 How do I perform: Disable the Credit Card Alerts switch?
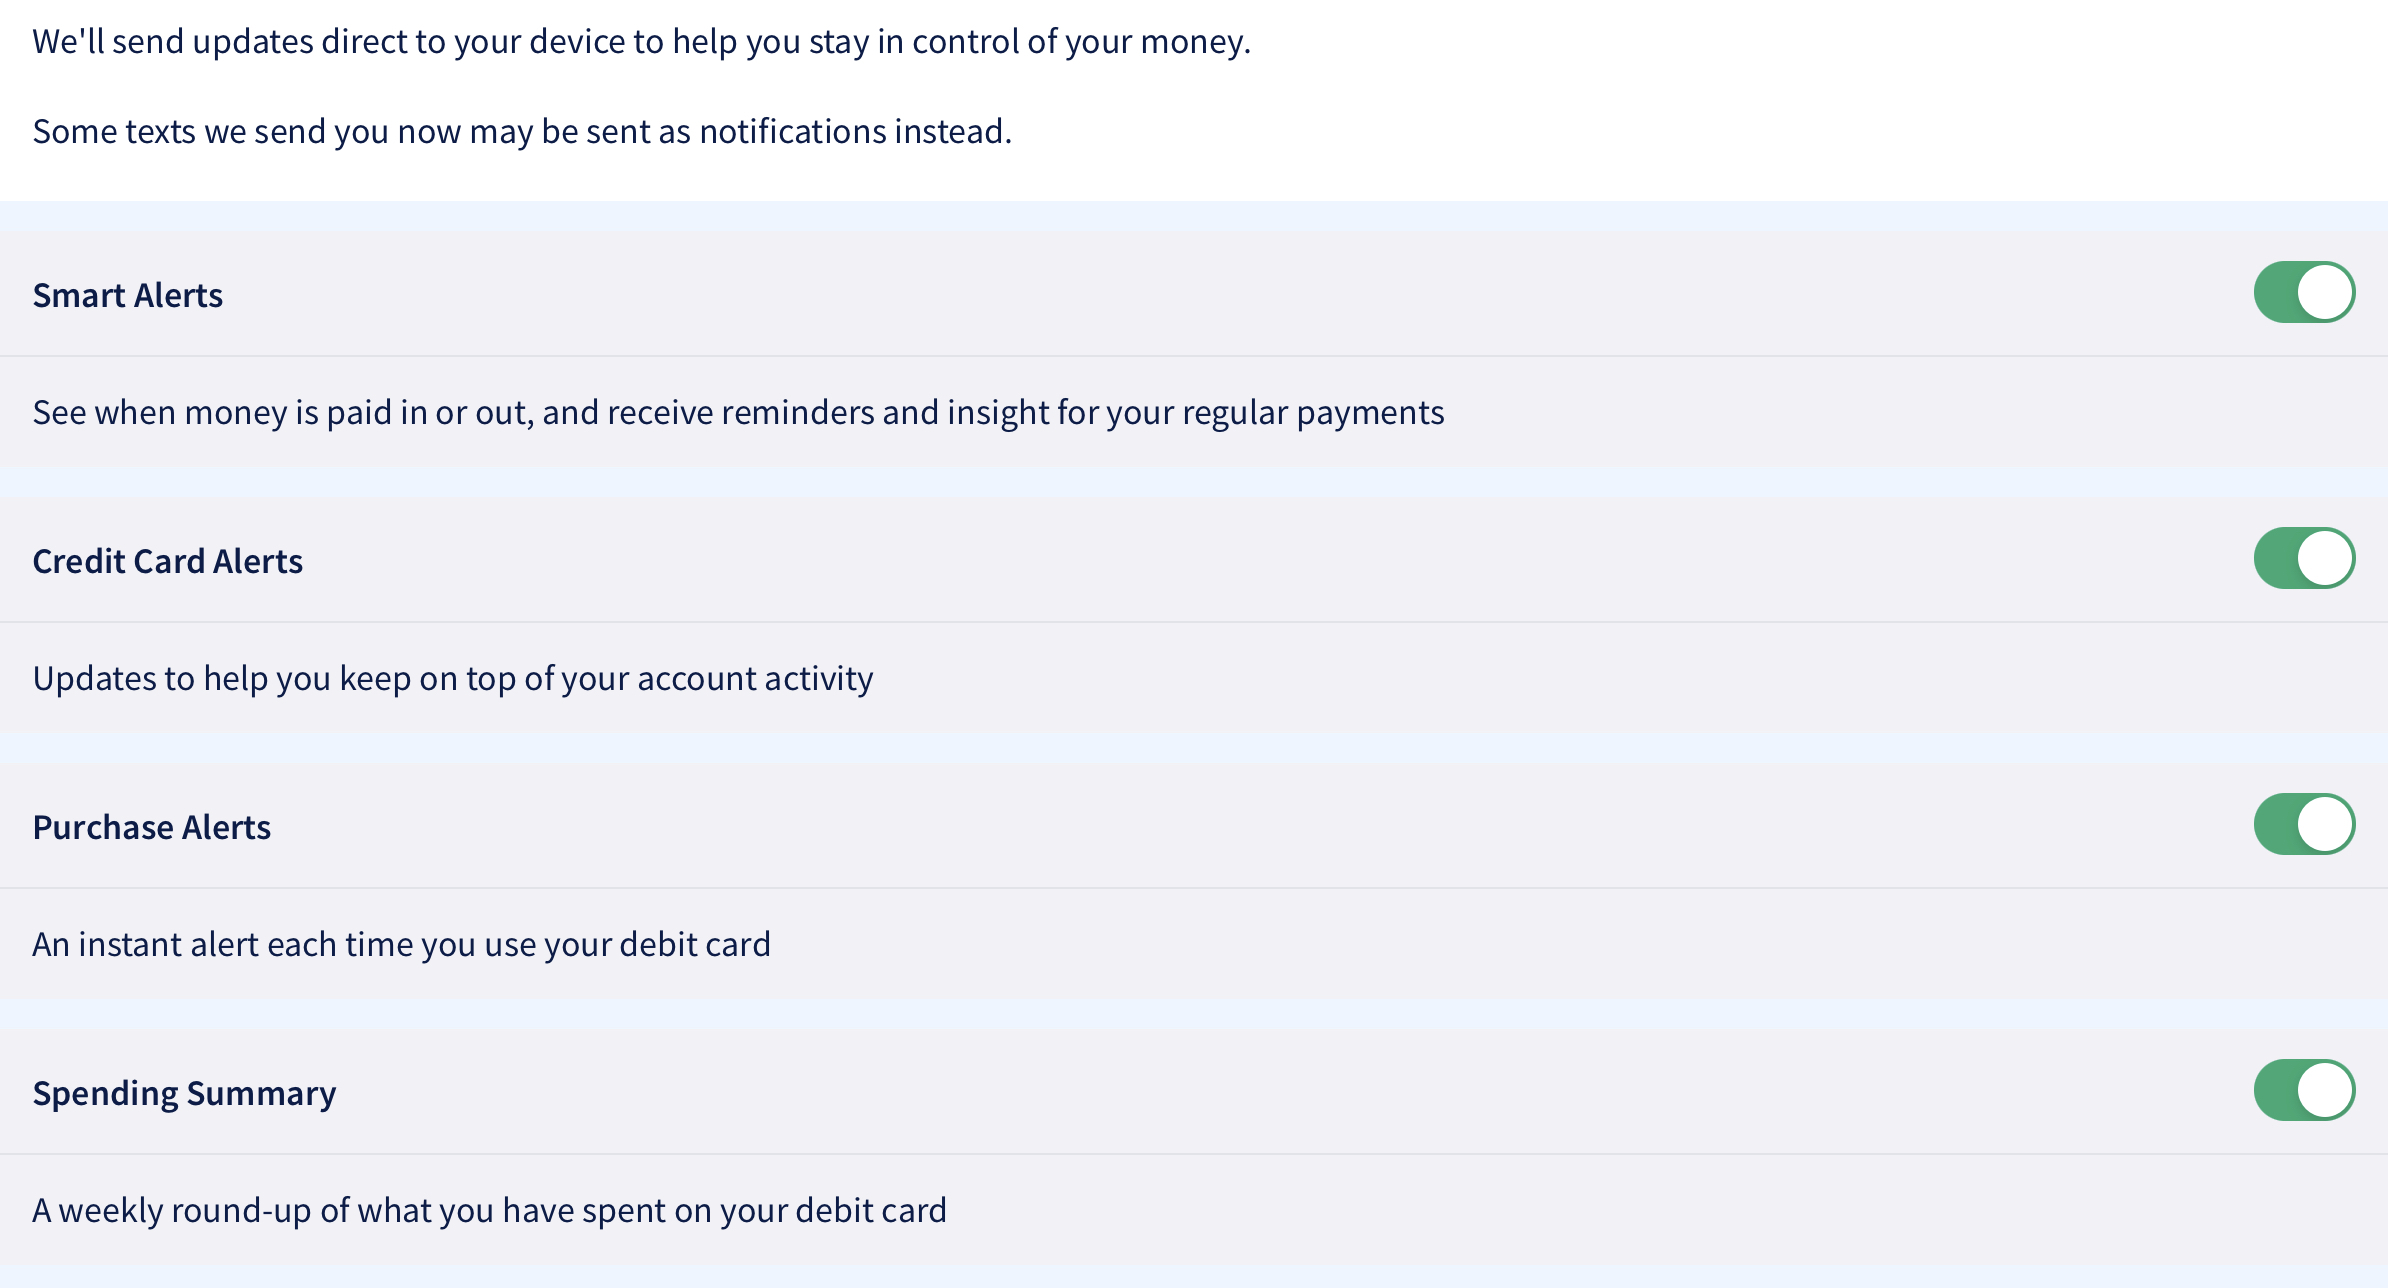pyautogui.click(x=2303, y=558)
